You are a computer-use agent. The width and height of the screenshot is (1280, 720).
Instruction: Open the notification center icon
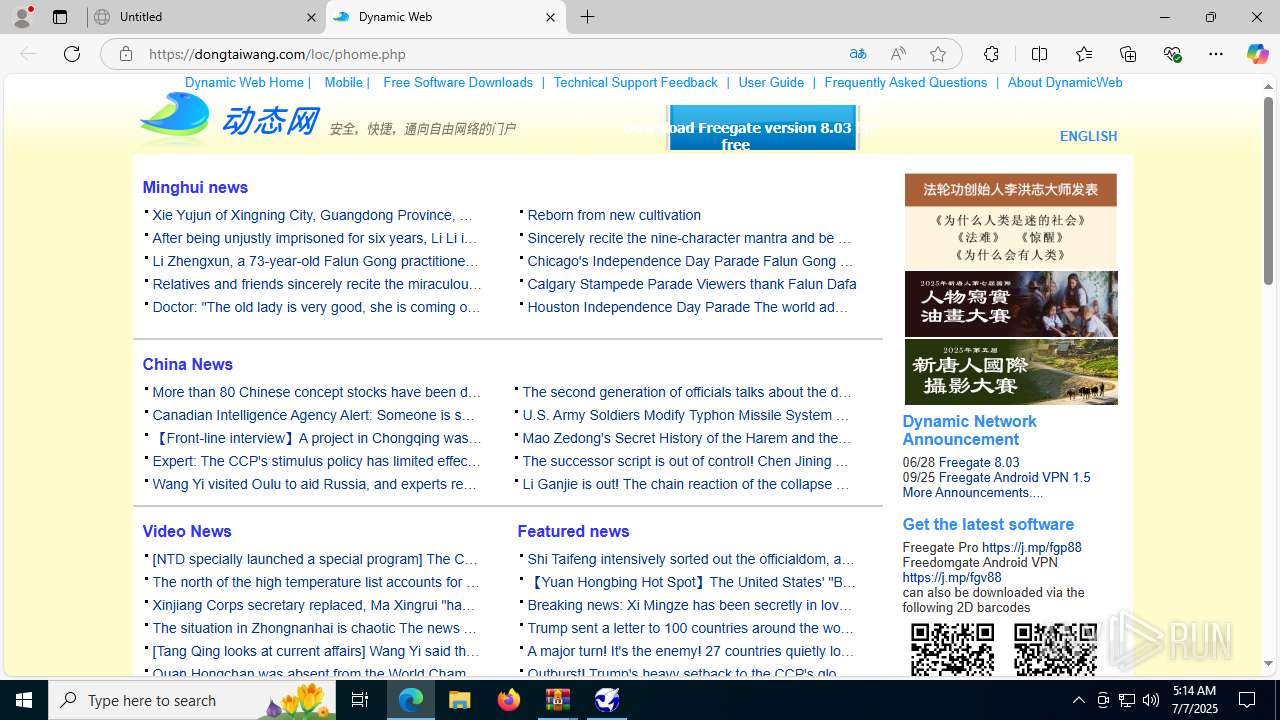(x=1248, y=700)
